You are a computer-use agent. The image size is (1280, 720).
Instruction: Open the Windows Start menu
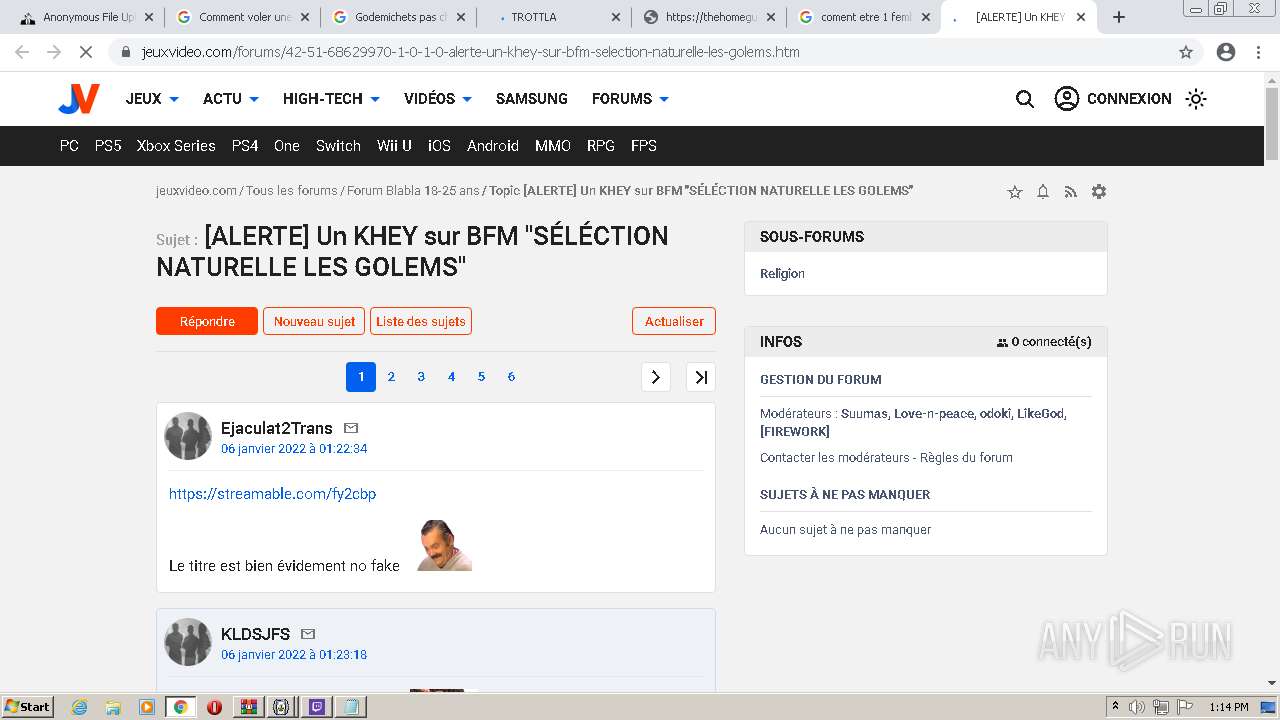coord(28,707)
